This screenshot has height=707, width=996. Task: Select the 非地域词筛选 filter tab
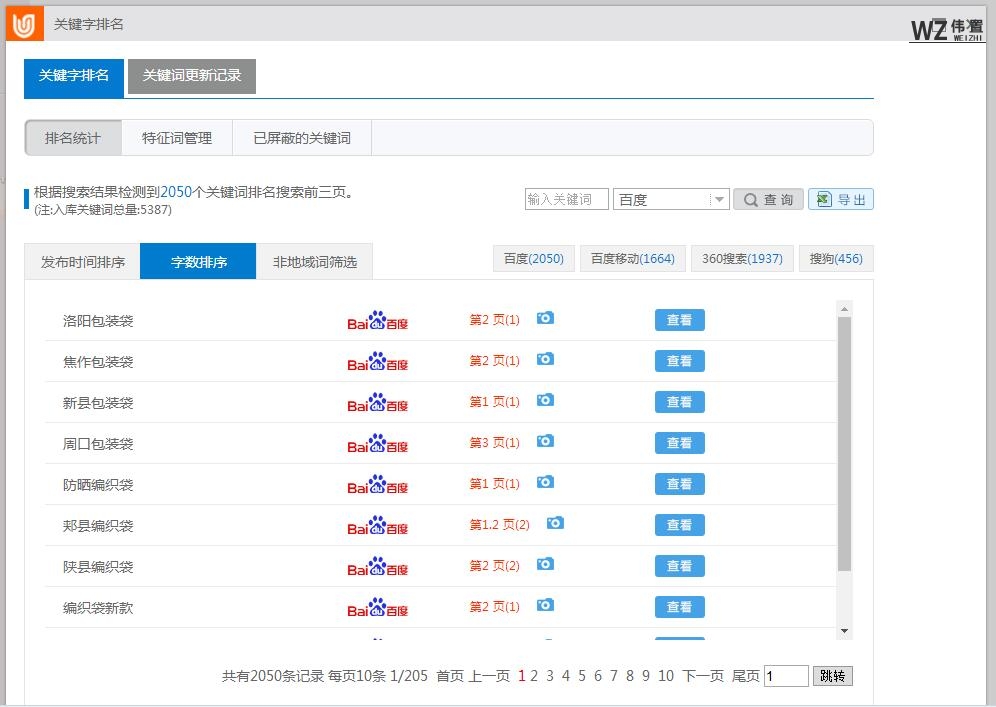pyautogui.click(x=314, y=262)
